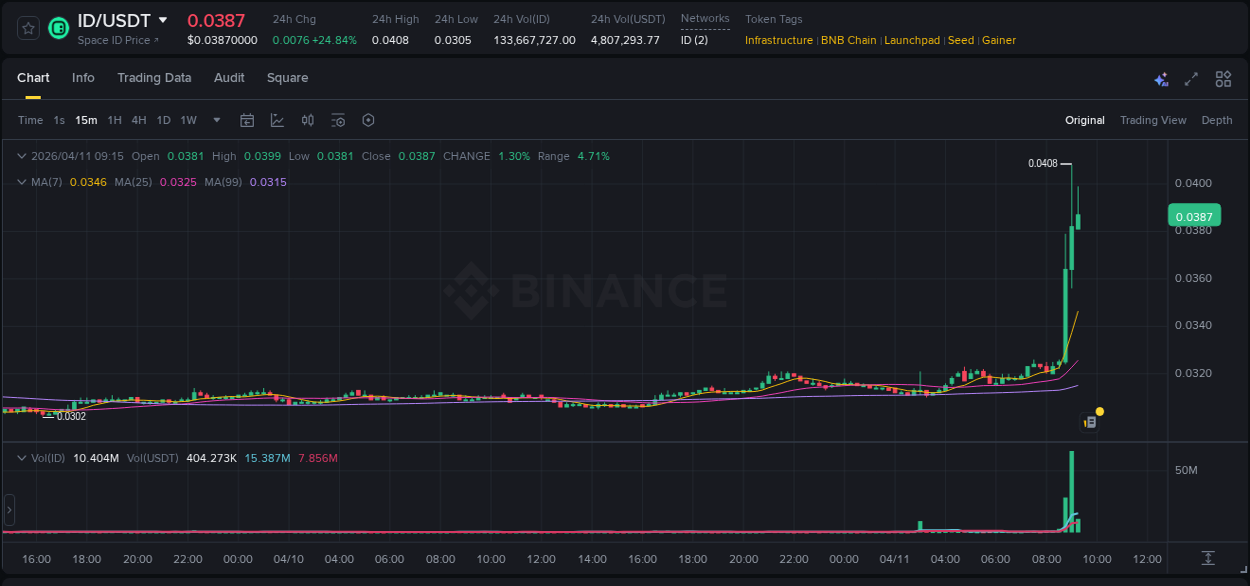Switch to Original chart view
Image resolution: width=1250 pixels, height=586 pixels.
pyautogui.click(x=1085, y=120)
